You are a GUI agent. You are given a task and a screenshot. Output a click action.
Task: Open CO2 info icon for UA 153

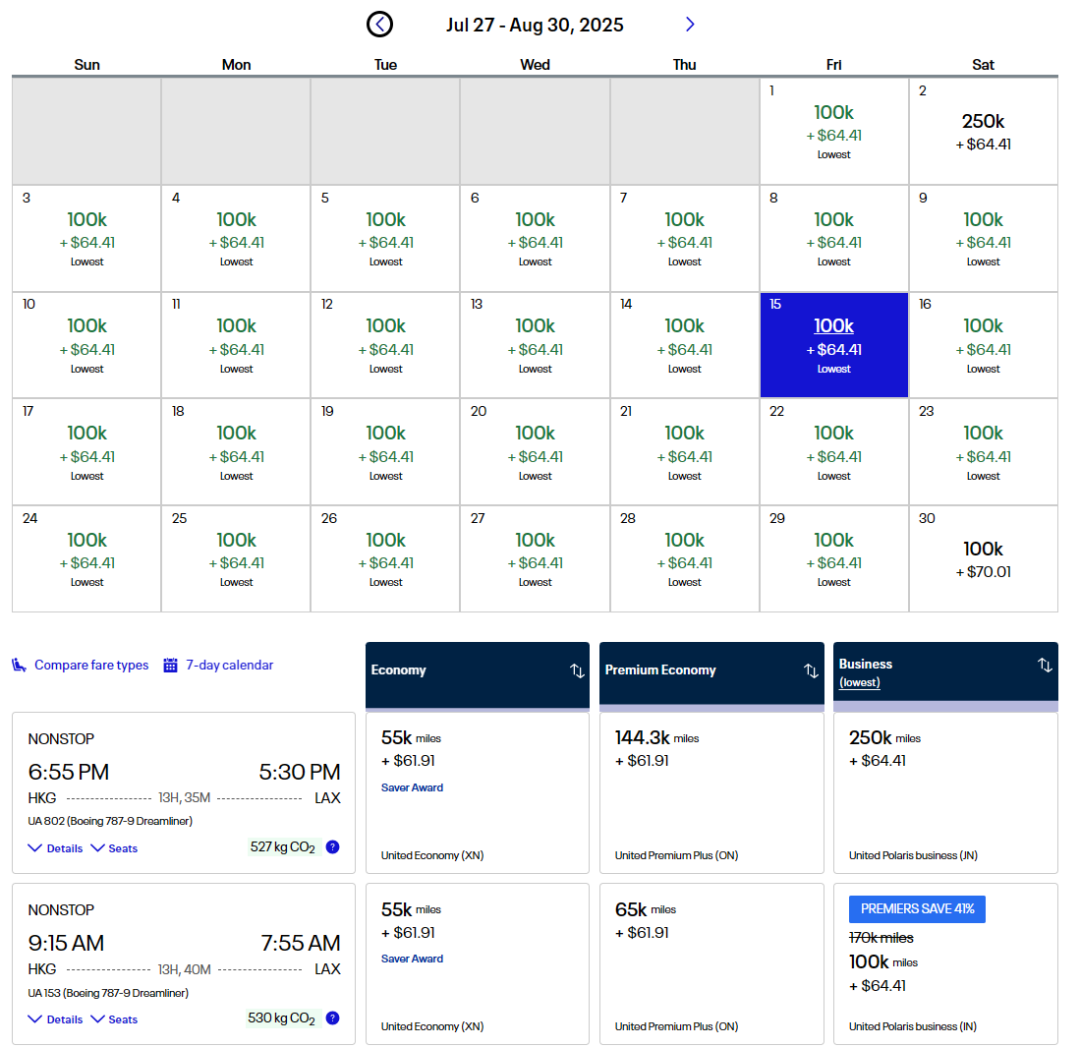[x=333, y=1018]
